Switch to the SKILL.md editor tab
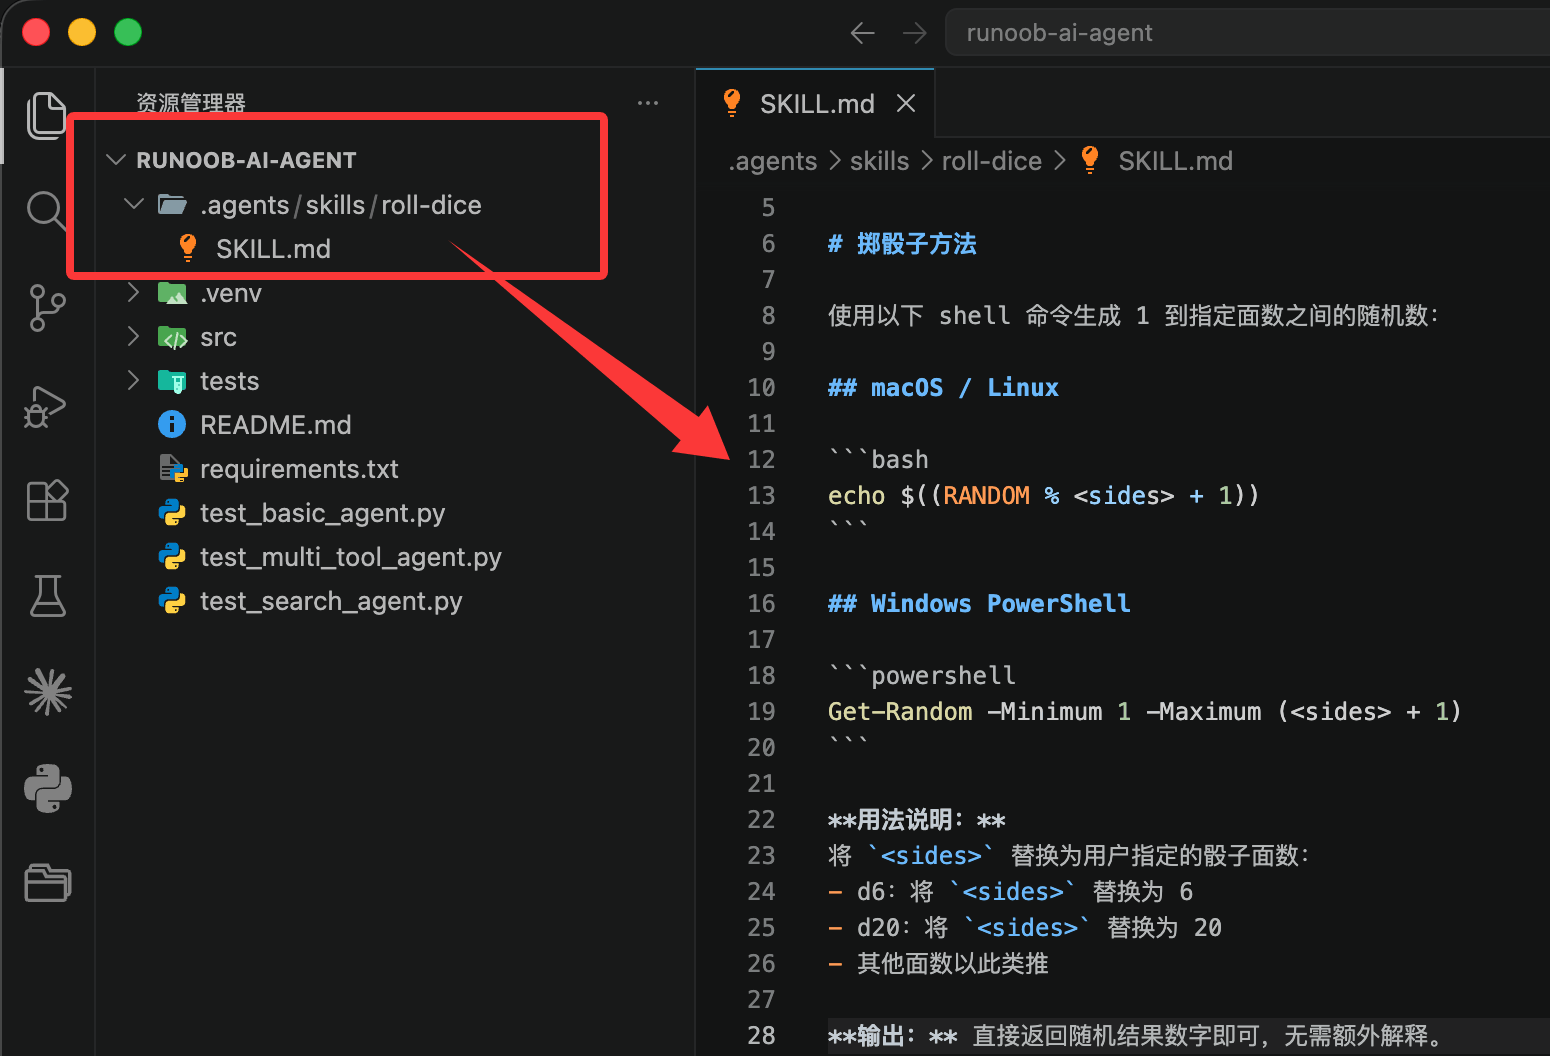The height and width of the screenshot is (1056, 1550). [x=815, y=103]
